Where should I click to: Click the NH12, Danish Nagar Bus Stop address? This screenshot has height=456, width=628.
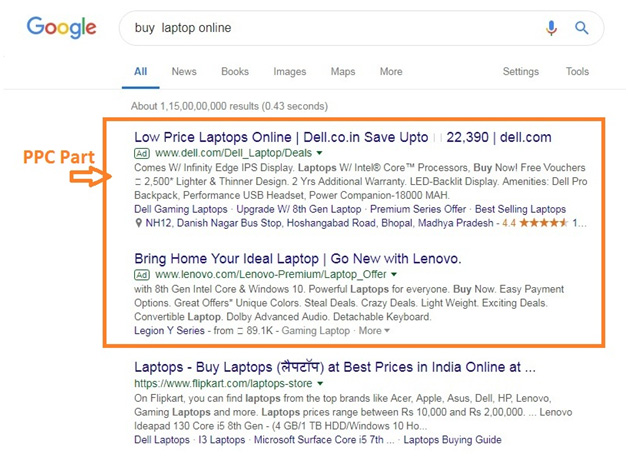click(x=319, y=223)
